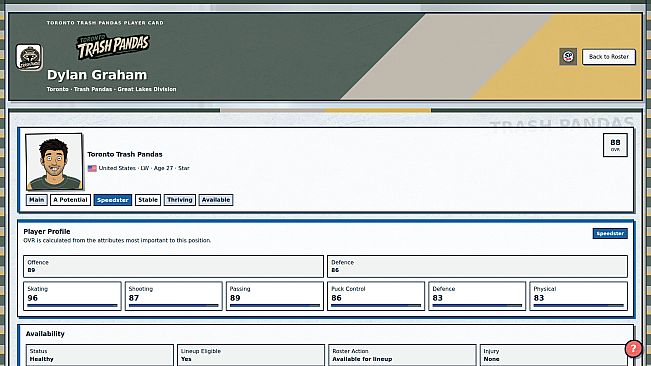Click the SP league logo icon
Screen dimensions: 651x366
click(568, 57)
